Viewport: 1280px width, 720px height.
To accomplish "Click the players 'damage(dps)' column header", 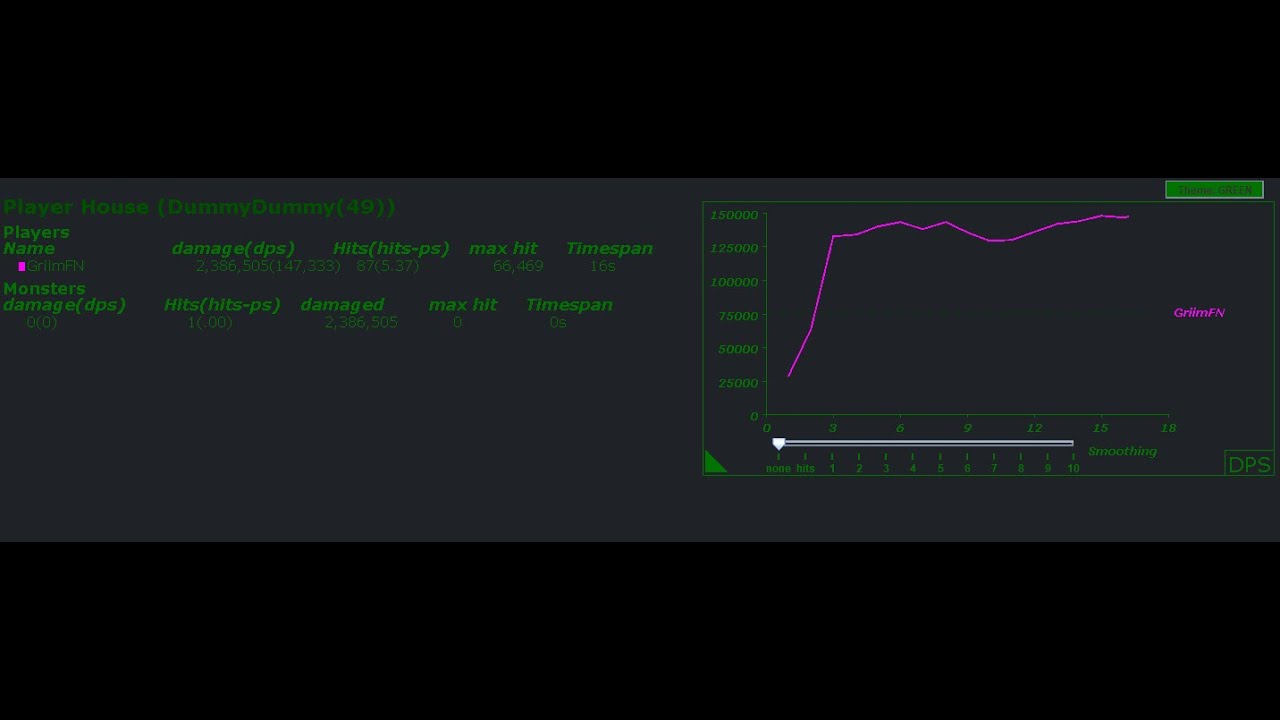I will tap(233, 249).
